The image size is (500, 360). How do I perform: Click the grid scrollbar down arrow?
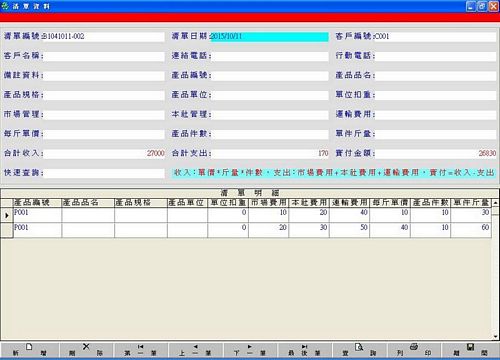[495, 336]
